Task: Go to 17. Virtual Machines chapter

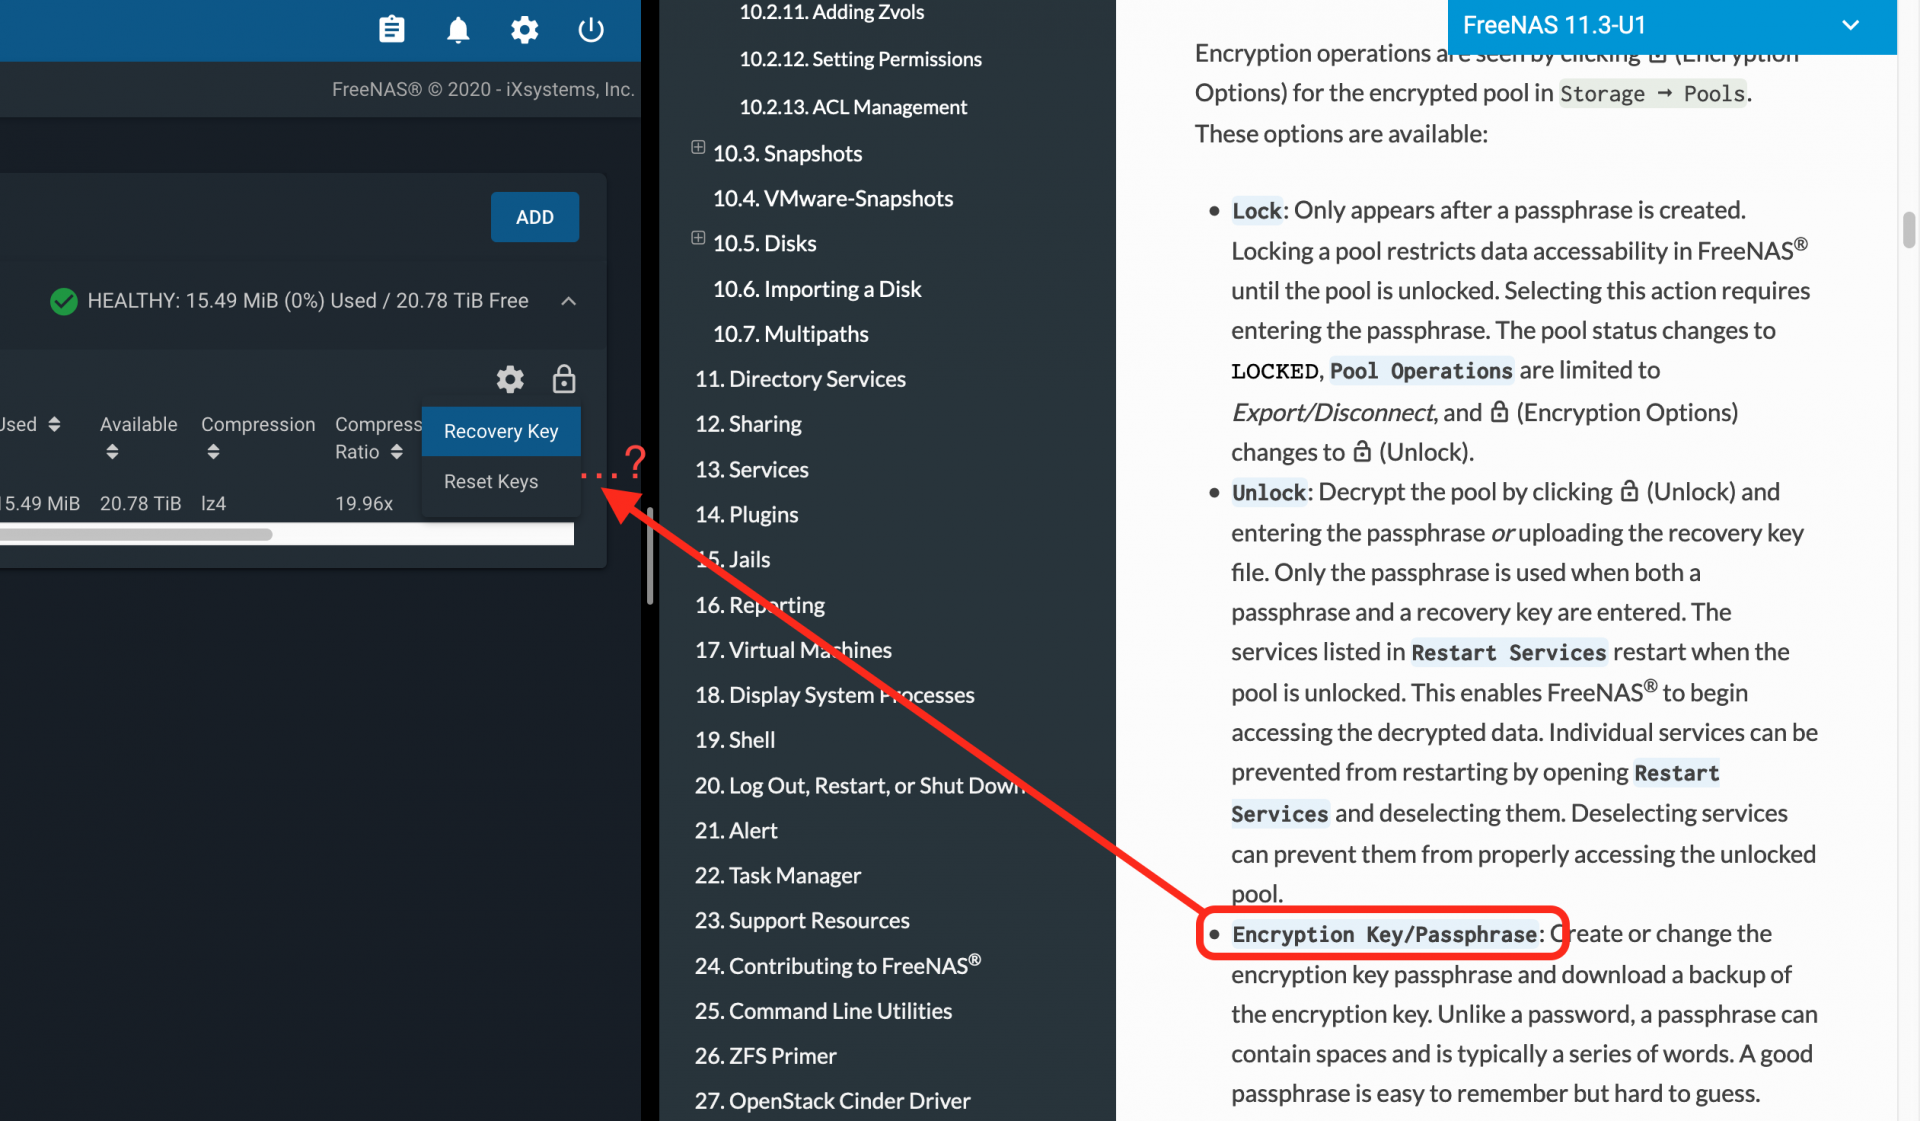Action: coord(794,650)
